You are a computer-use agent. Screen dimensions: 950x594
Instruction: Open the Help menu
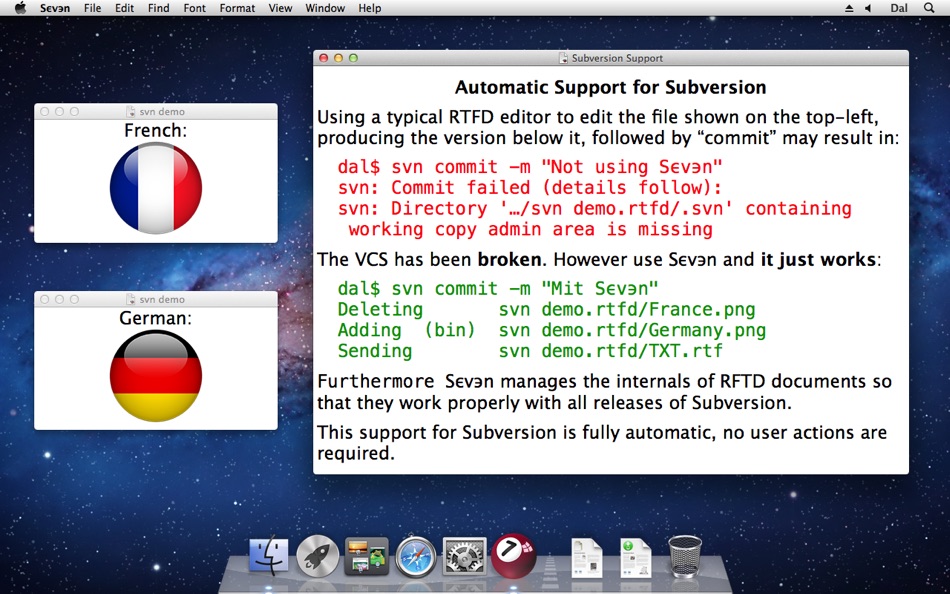coord(370,8)
